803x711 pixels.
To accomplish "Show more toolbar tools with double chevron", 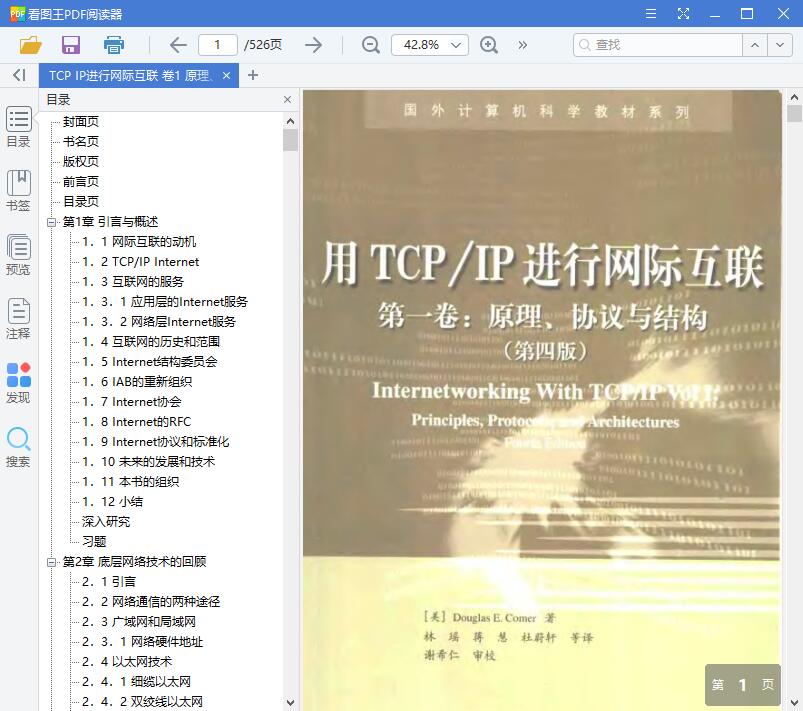I will coord(522,45).
